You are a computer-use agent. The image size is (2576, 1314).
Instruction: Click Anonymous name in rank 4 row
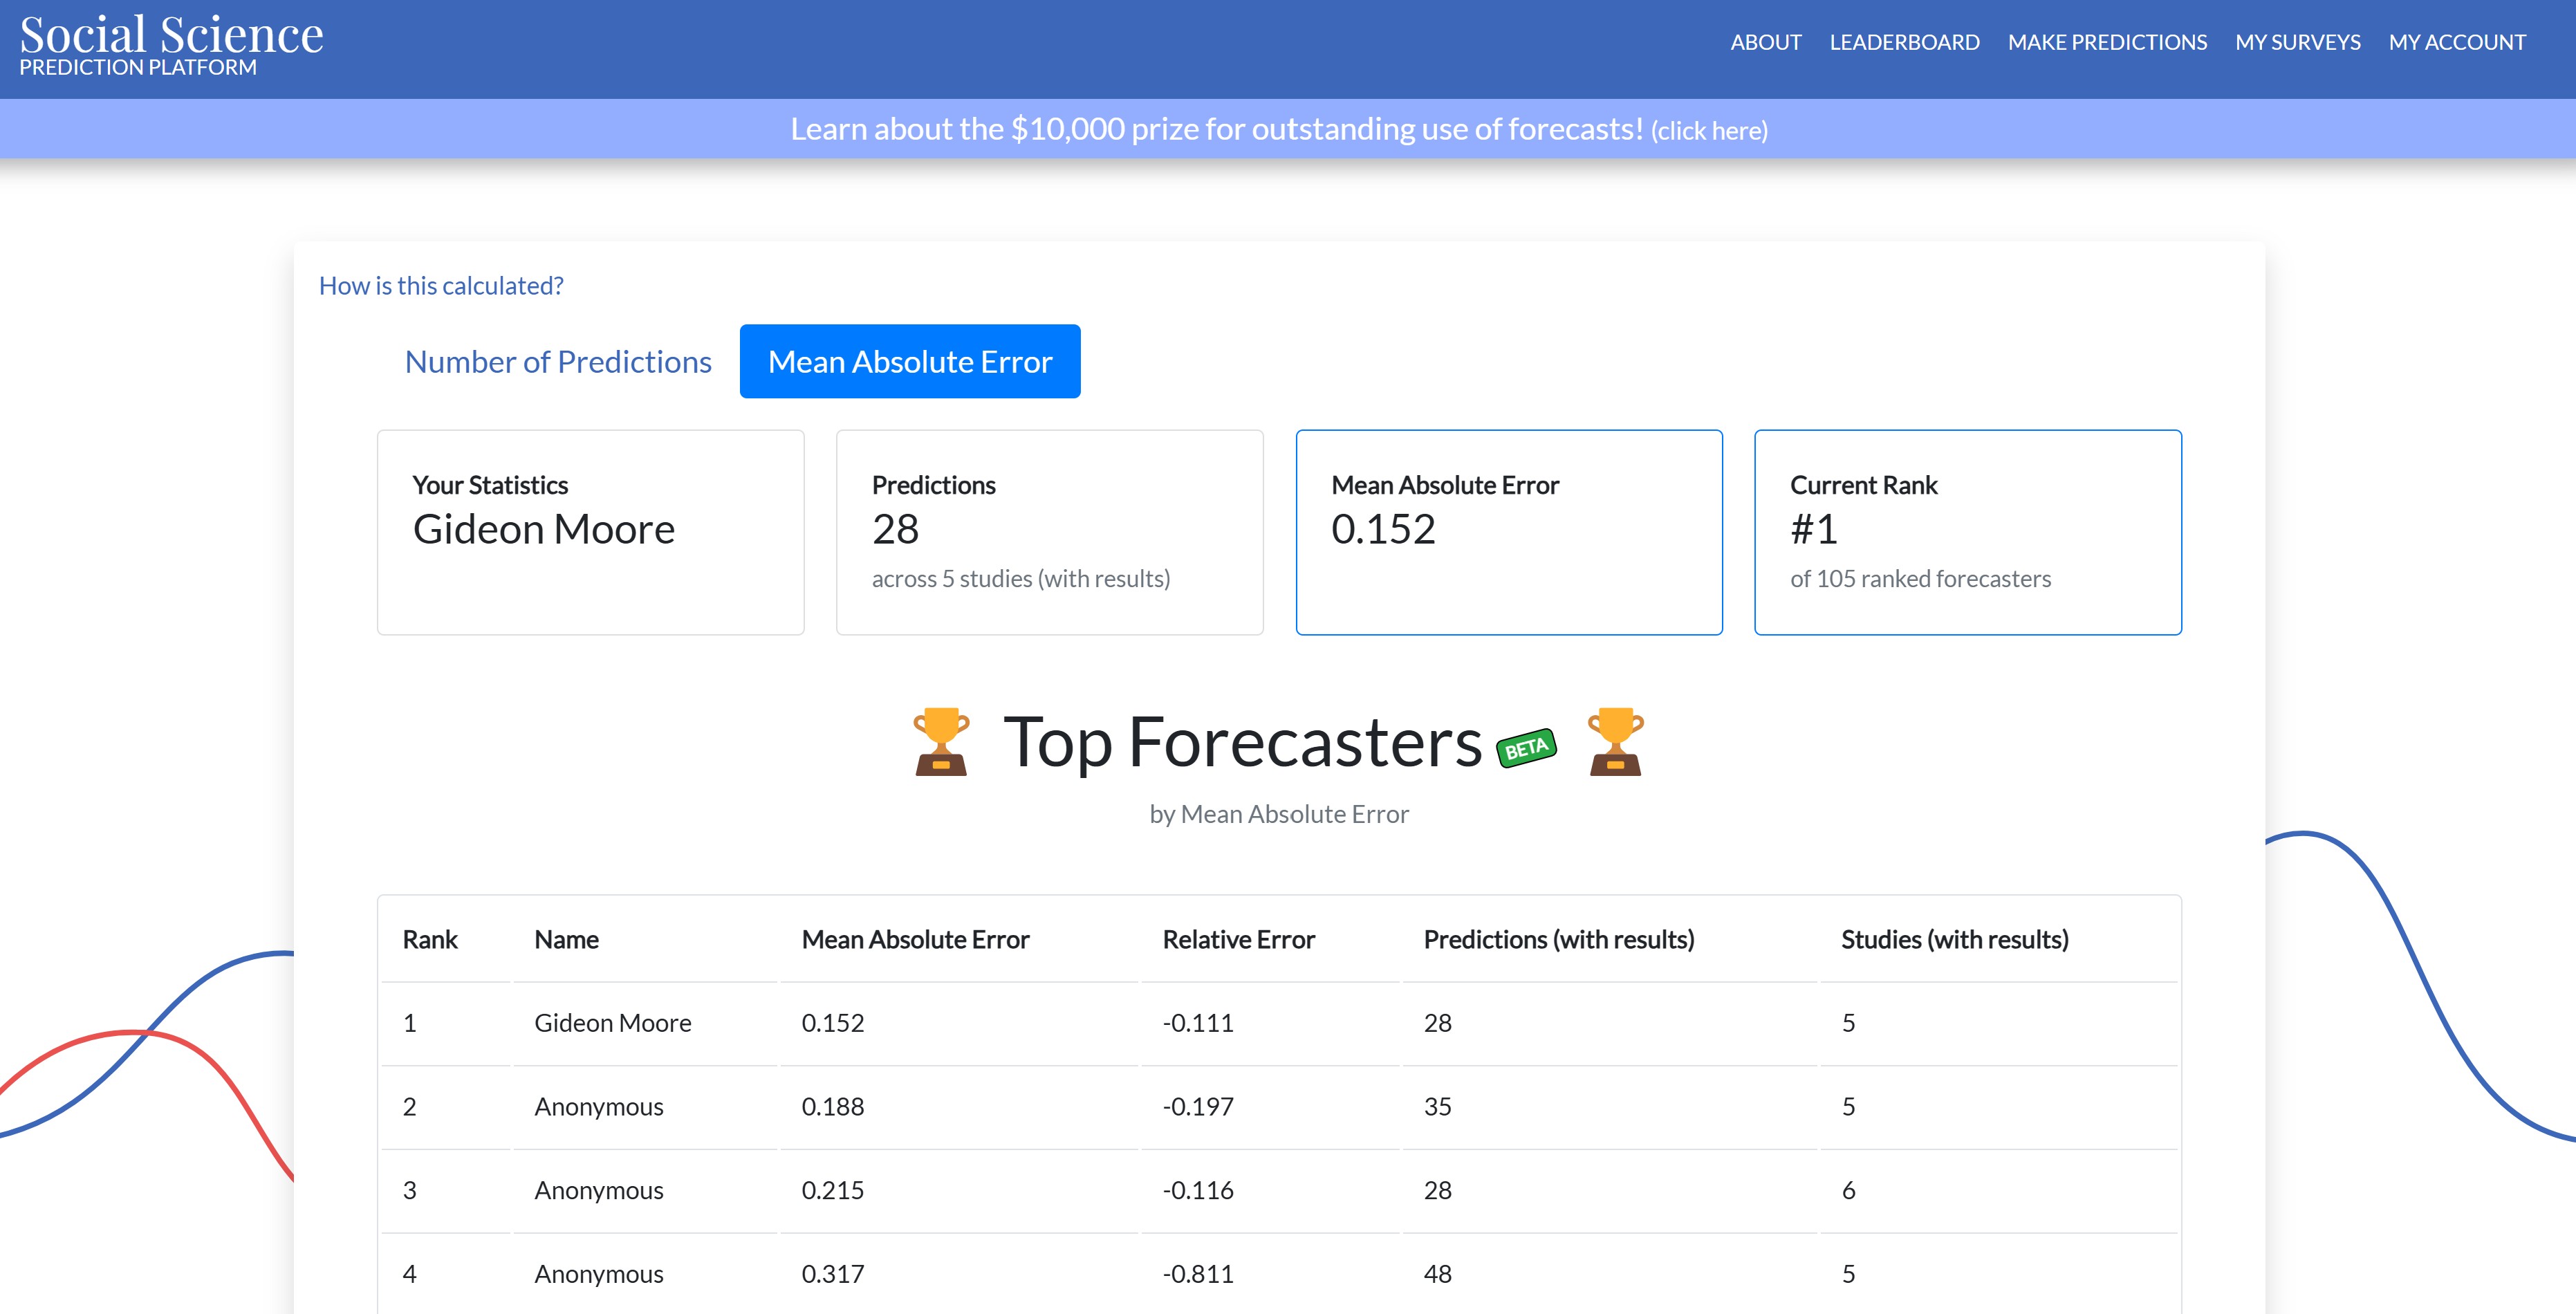click(599, 1274)
